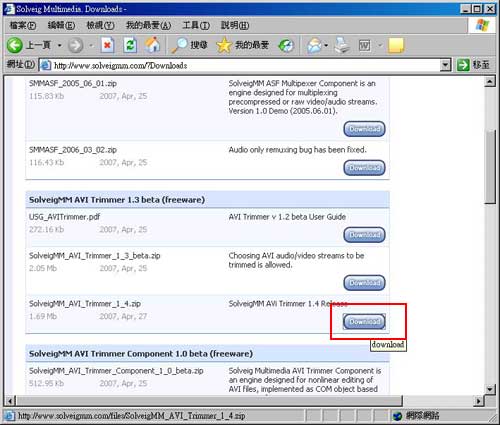The width and height of the screenshot is (500, 425).
Task: Download SolveigMM_AVI_Trimmer_1_4.zip
Action: pyautogui.click(x=364, y=322)
